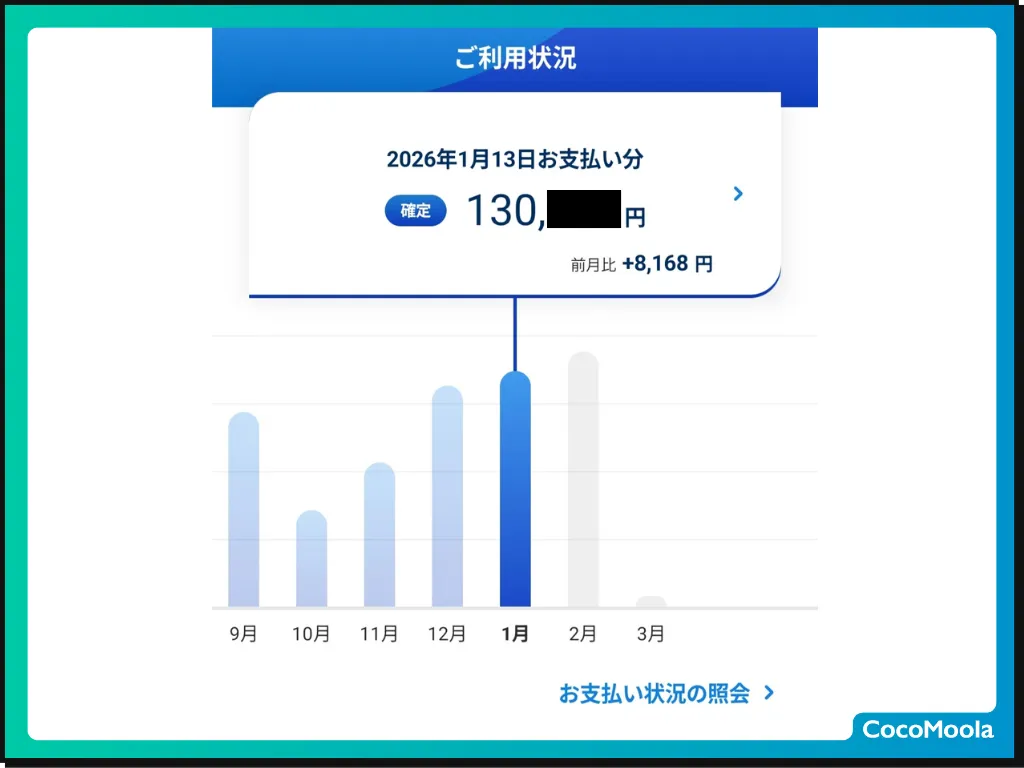This screenshot has width=1024, height=768.
Task: Click the CocoMoola logo watermark
Action: tap(927, 729)
